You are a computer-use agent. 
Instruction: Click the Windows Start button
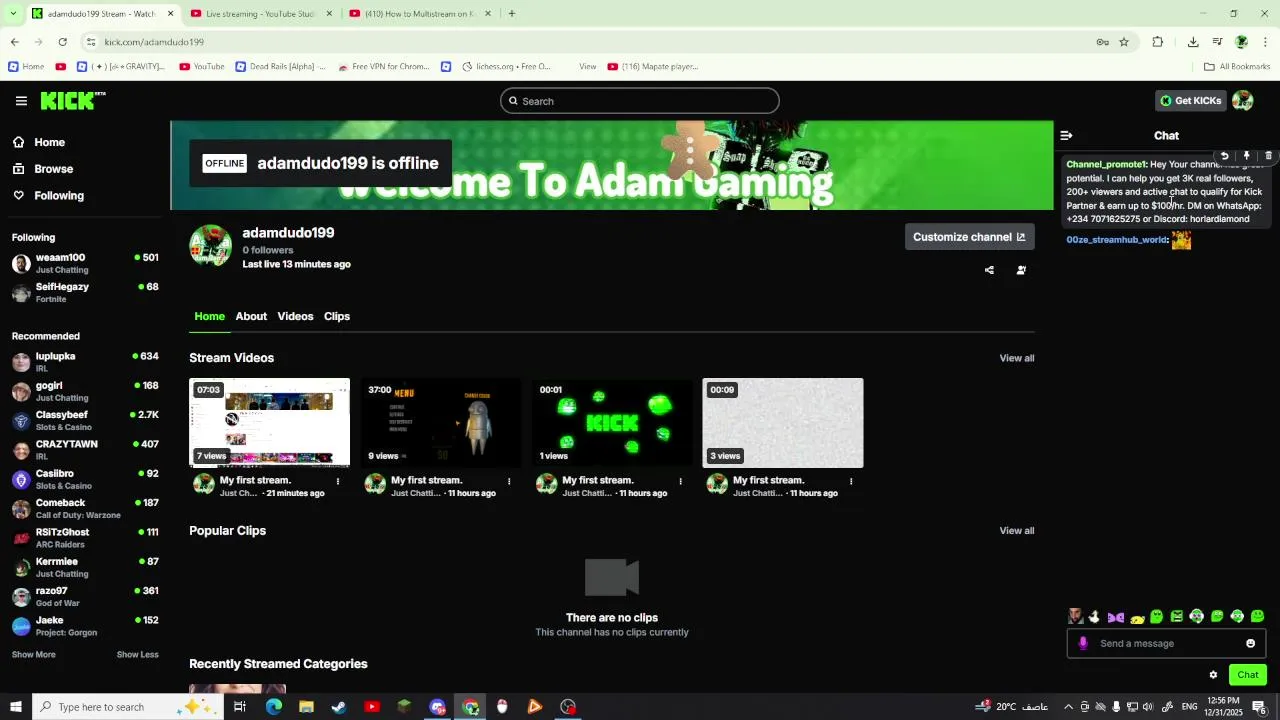pos(16,707)
